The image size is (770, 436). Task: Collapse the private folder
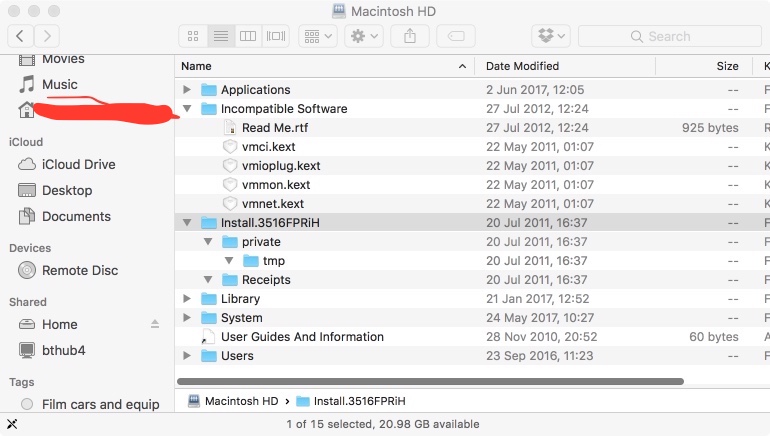[x=208, y=242]
